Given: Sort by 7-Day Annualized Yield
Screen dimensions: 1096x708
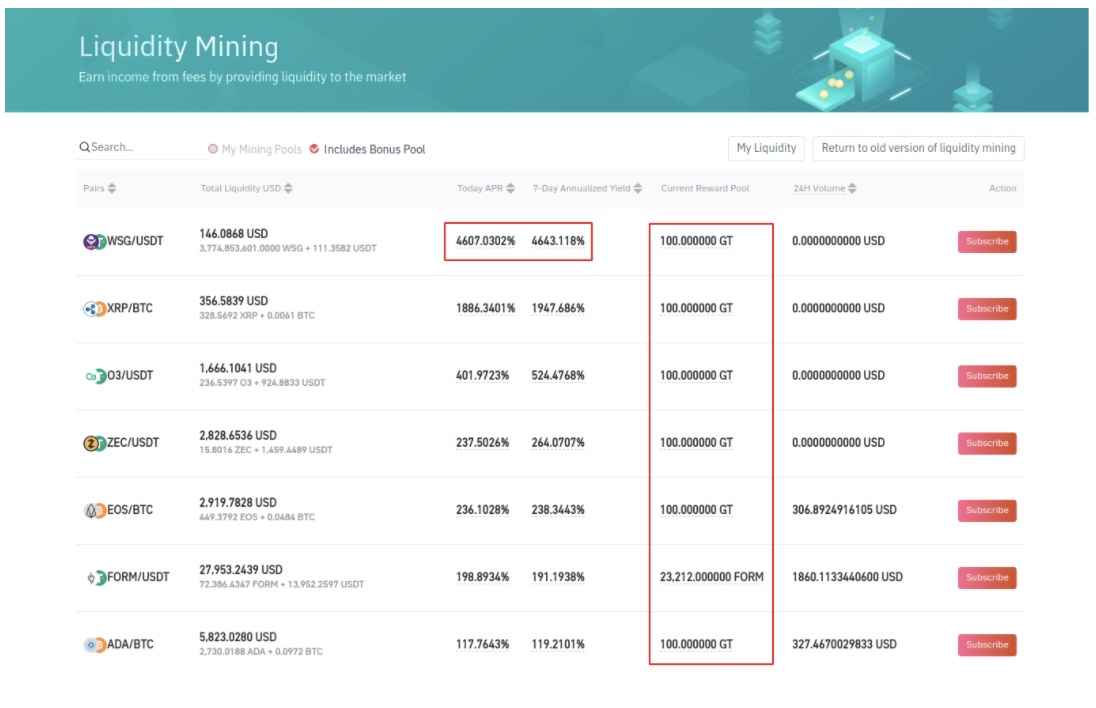Looking at the screenshot, I should [x=638, y=189].
